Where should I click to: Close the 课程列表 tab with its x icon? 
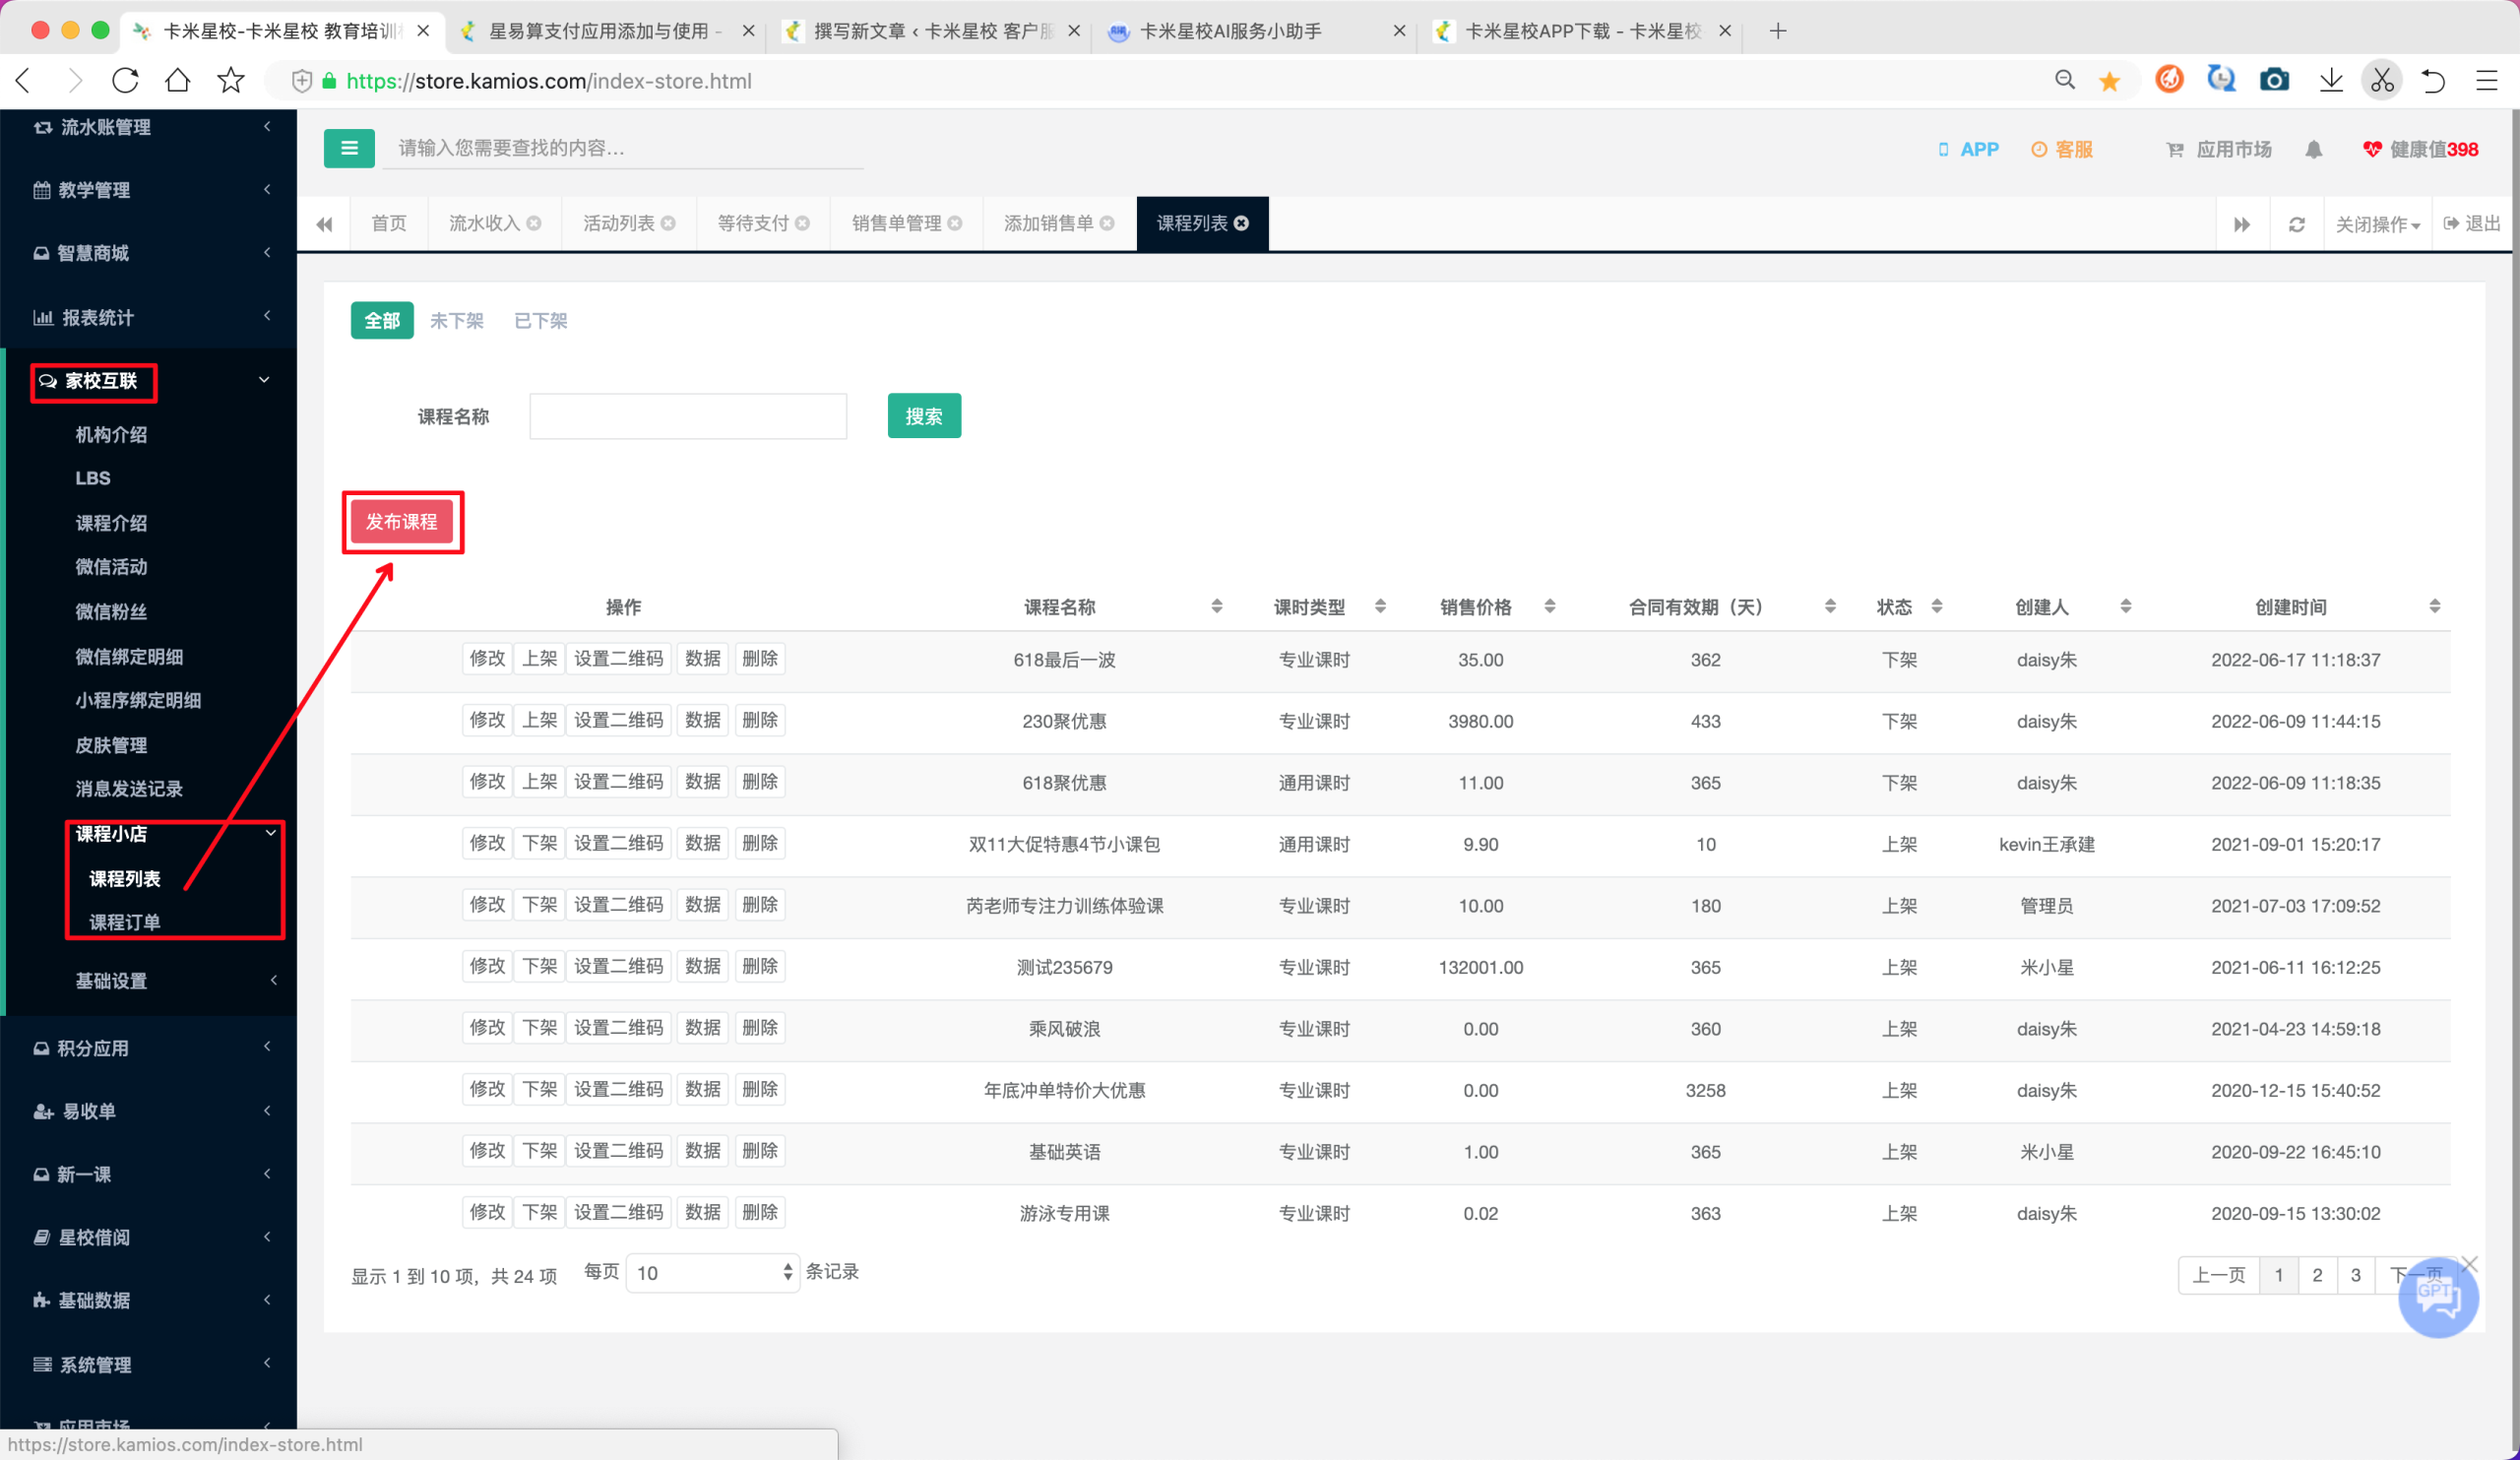[1241, 223]
